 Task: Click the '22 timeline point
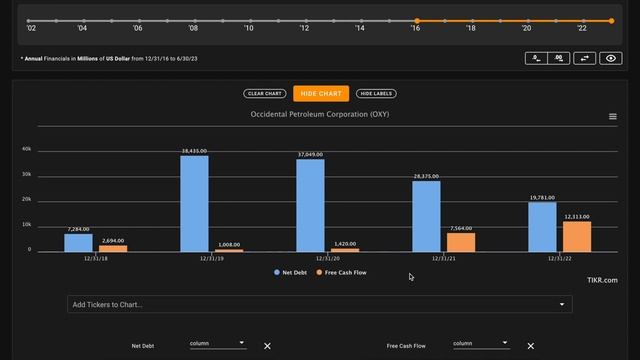(x=583, y=21)
